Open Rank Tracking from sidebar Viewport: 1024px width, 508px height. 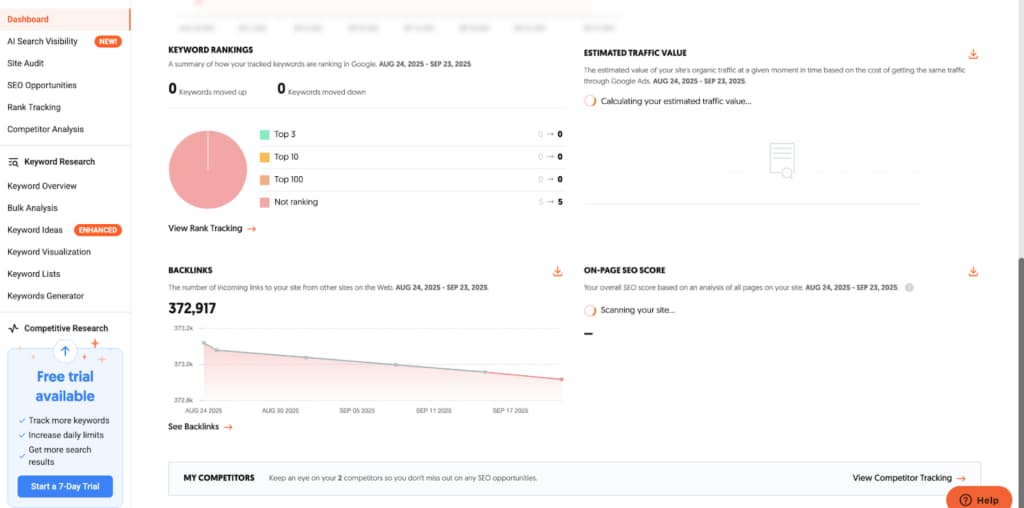pyautogui.click(x=34, y=107)
